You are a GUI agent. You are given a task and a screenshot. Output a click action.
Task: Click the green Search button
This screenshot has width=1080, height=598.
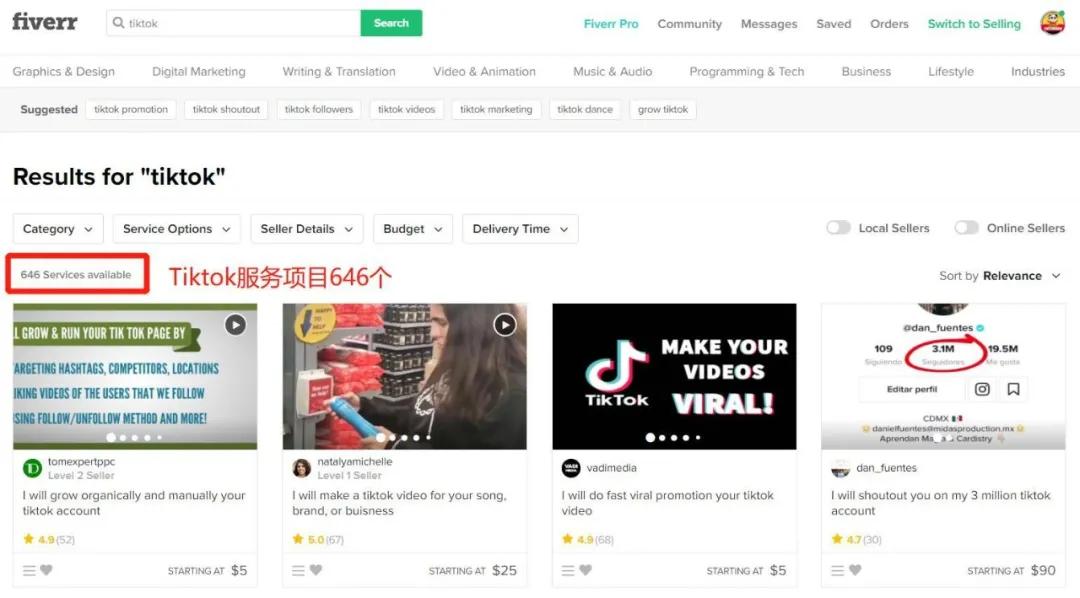[x=391, y=21]
